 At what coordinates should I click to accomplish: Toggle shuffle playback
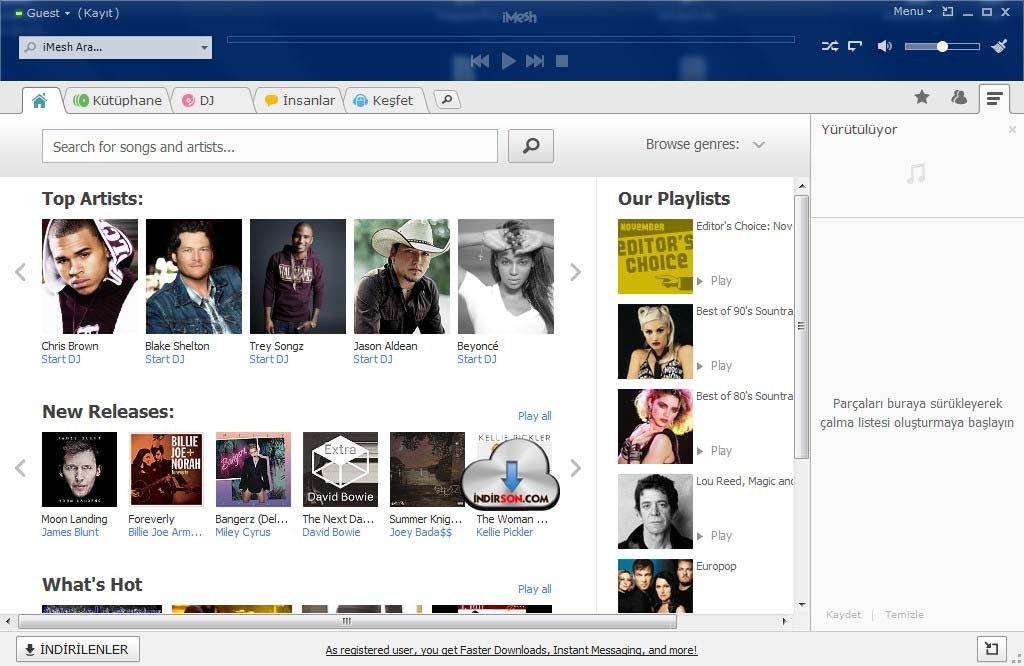pyautogui.click(x=829, y=46)
